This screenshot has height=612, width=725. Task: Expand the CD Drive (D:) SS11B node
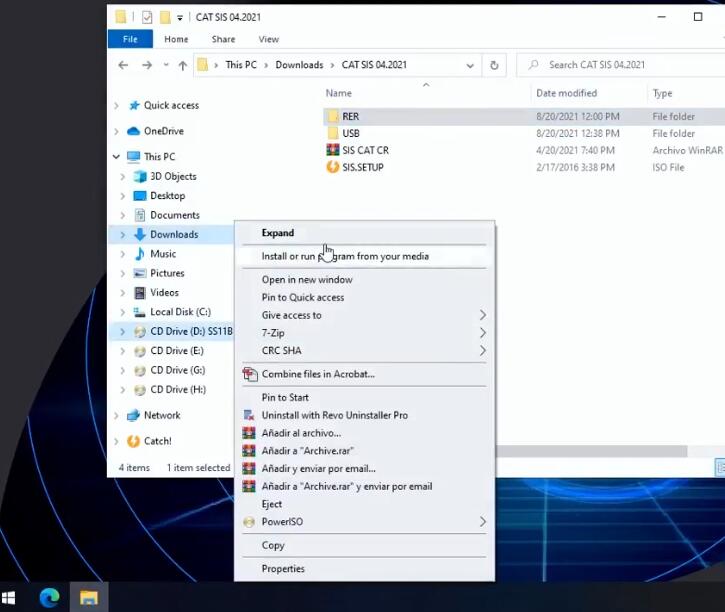tap(123, 332)
